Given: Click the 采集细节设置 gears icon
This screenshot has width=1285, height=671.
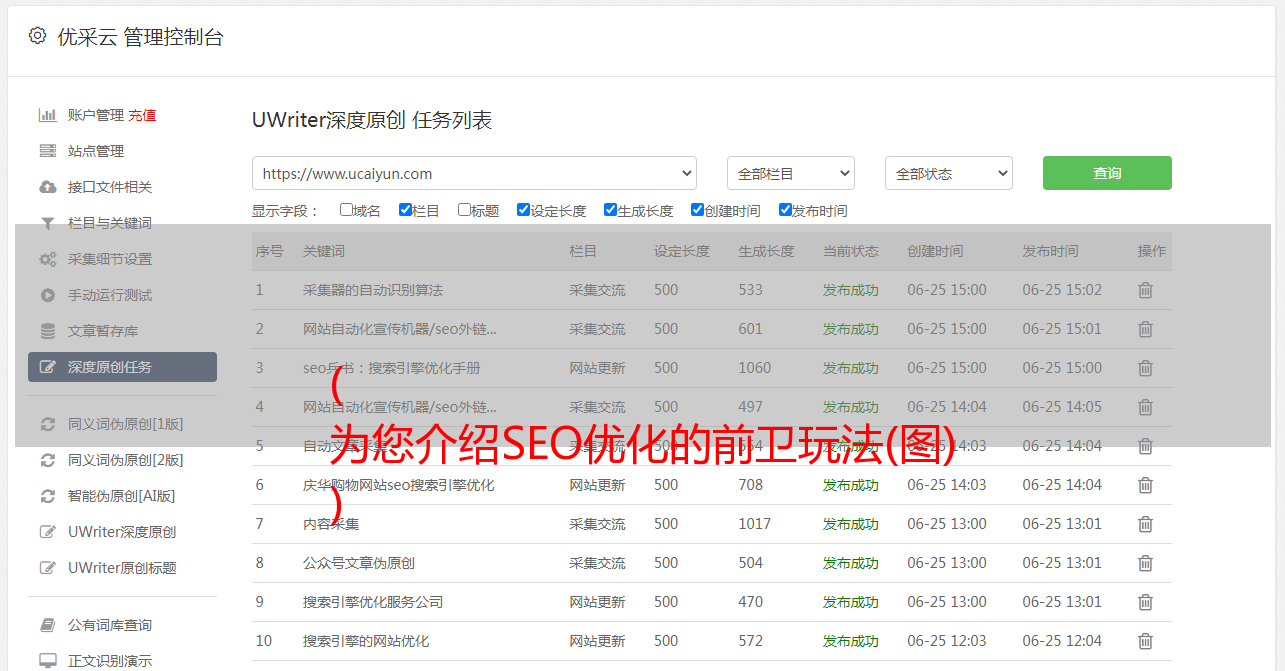Looking at the screenshot, I should click(47, 259).
